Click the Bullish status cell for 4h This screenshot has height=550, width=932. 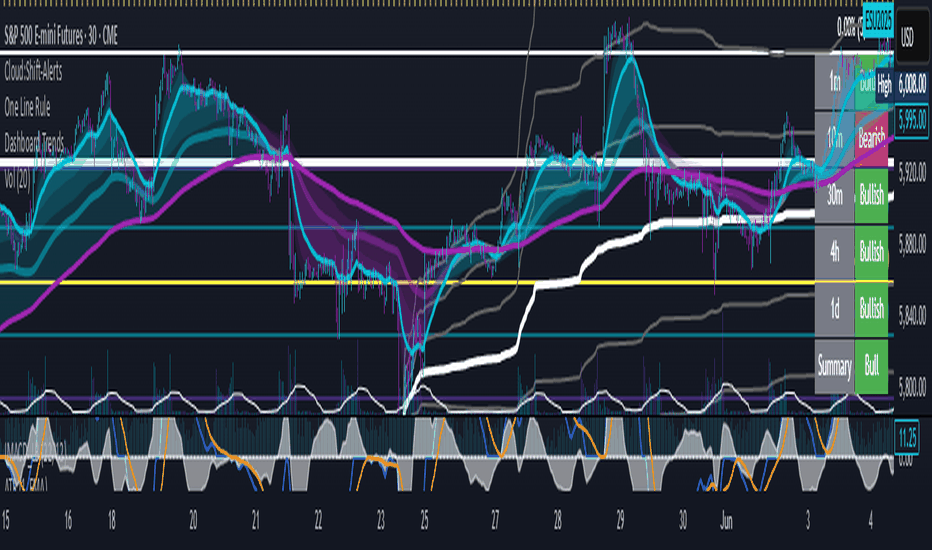871,253
